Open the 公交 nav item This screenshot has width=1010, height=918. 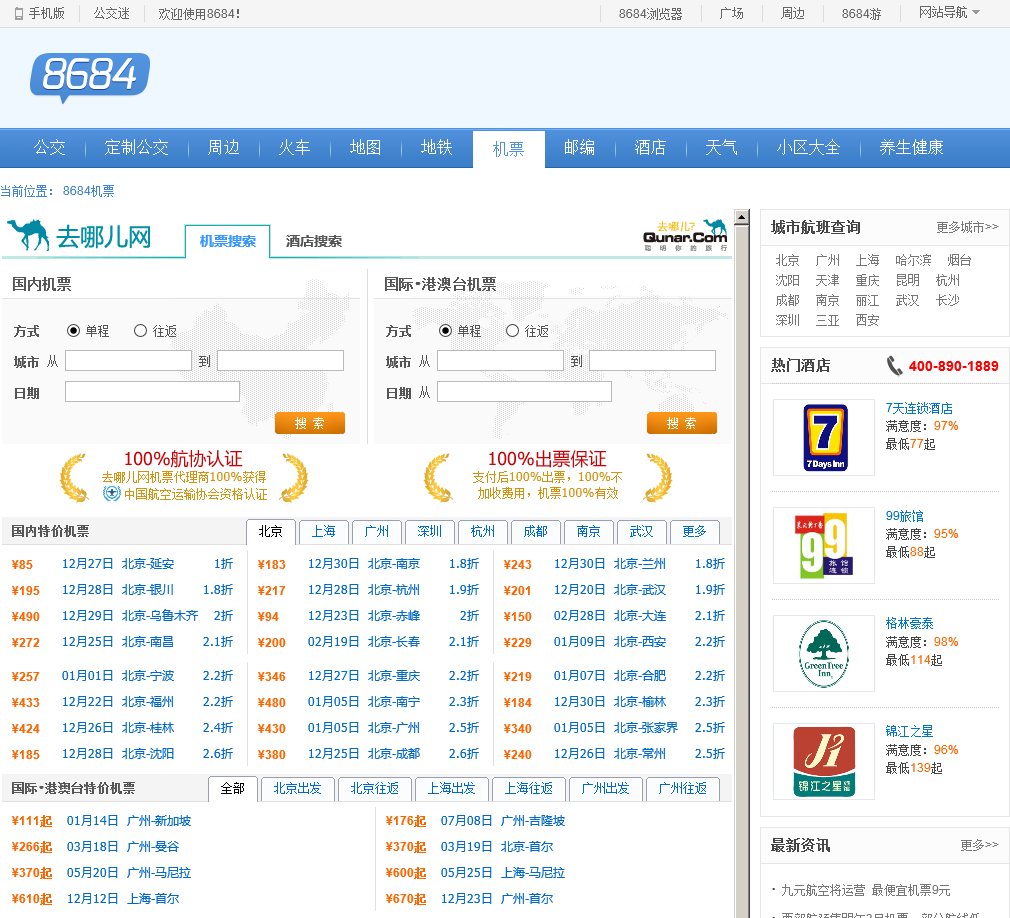pos(50,148)
